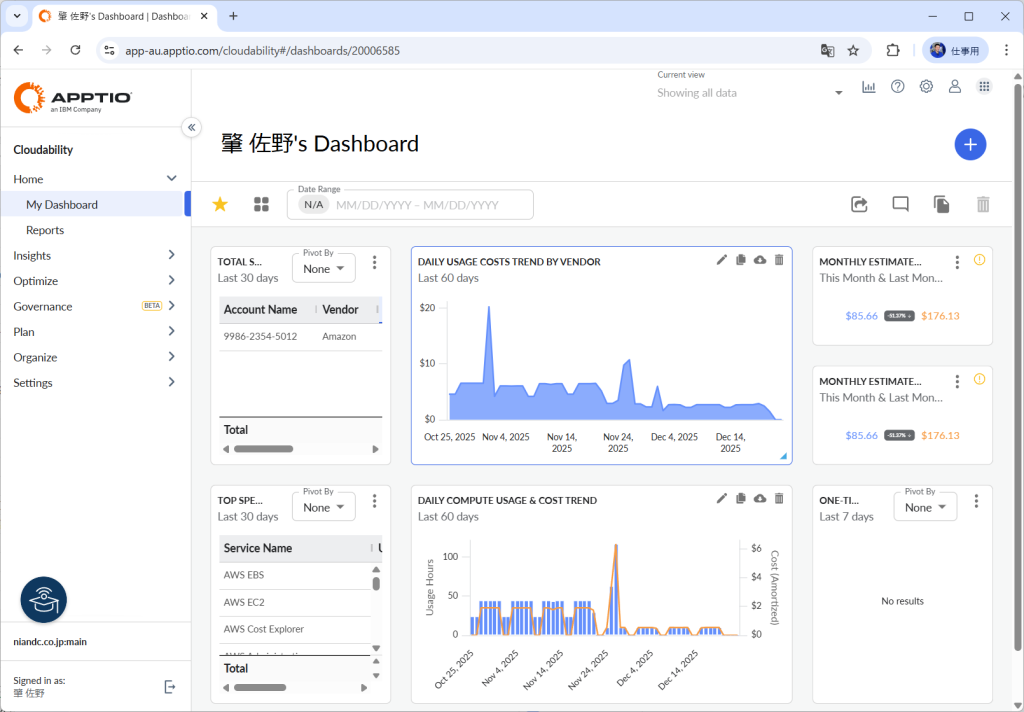Image resolution: width=1024 pixels, height=712 pixels.
Task: Export Daily Compute Usage widget via cloud icon
Action: coord(760,498)
